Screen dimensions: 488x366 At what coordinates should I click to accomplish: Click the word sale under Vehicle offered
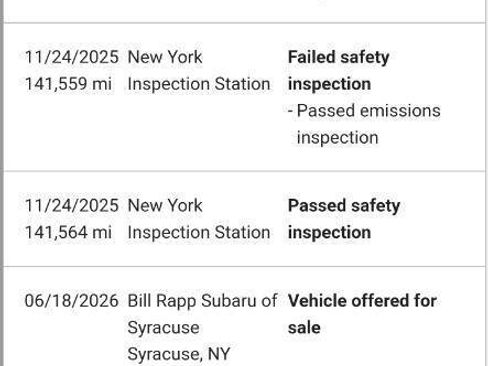pos(304,327)
